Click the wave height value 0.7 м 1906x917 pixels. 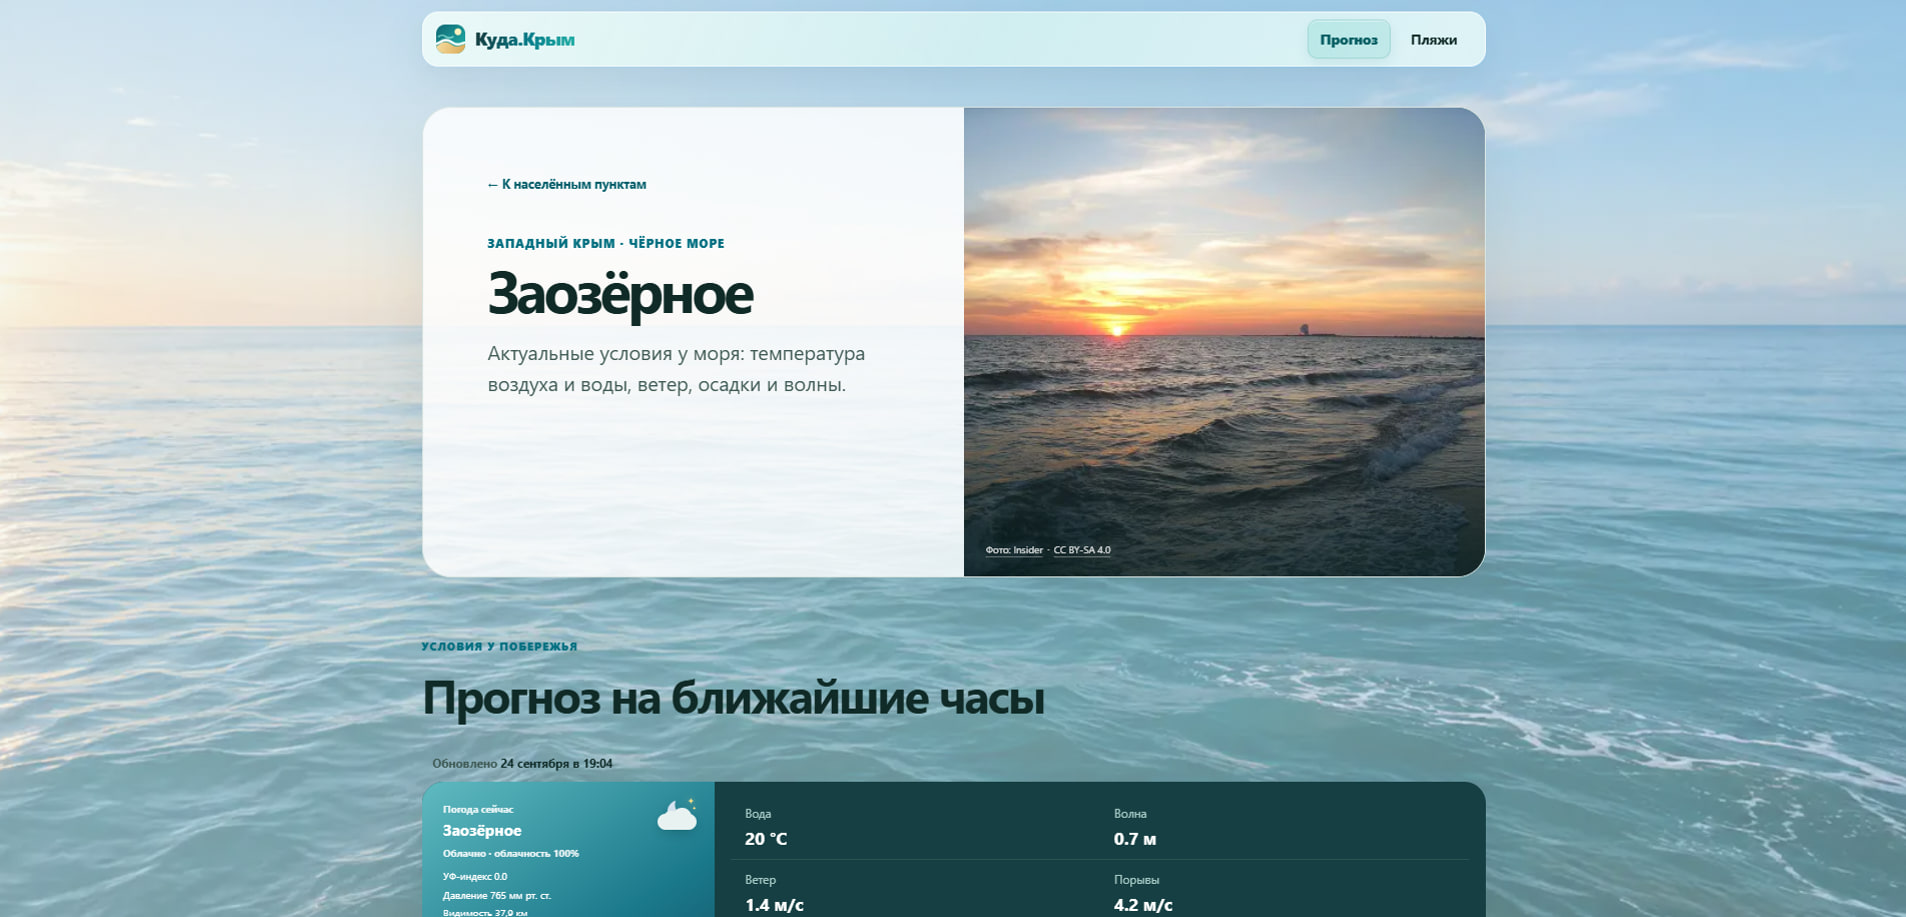pos(1135,839)
